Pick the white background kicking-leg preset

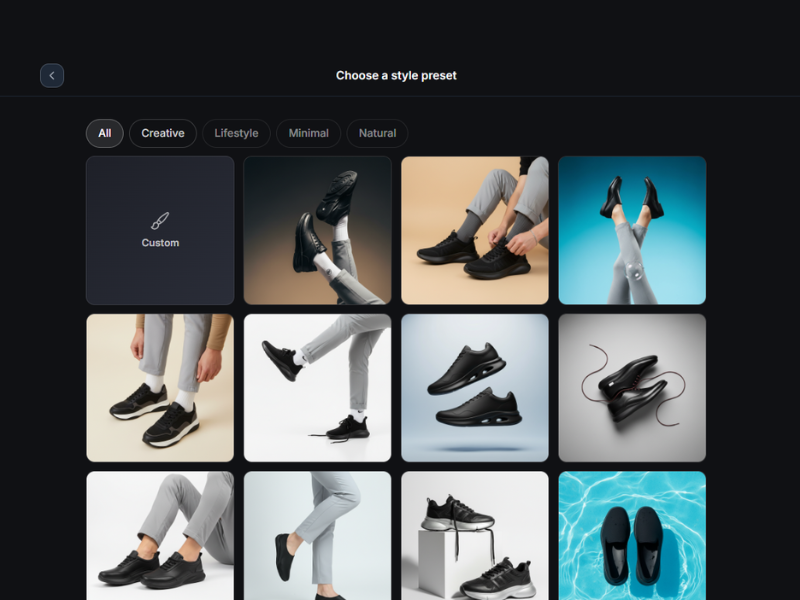[x=317, y=388]
